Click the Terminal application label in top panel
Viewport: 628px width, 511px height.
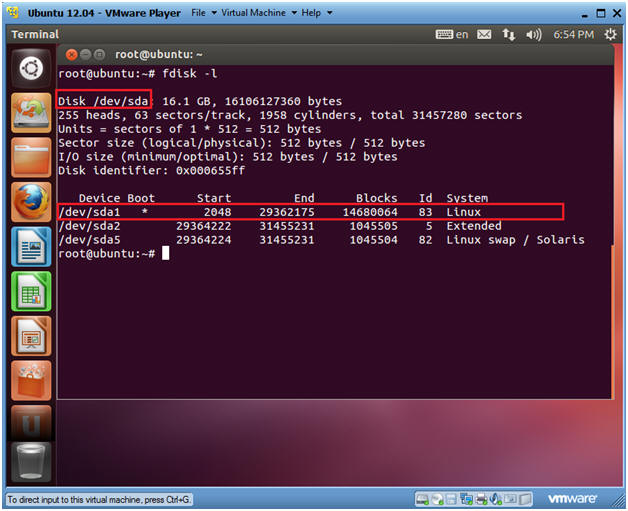[35, 34]
